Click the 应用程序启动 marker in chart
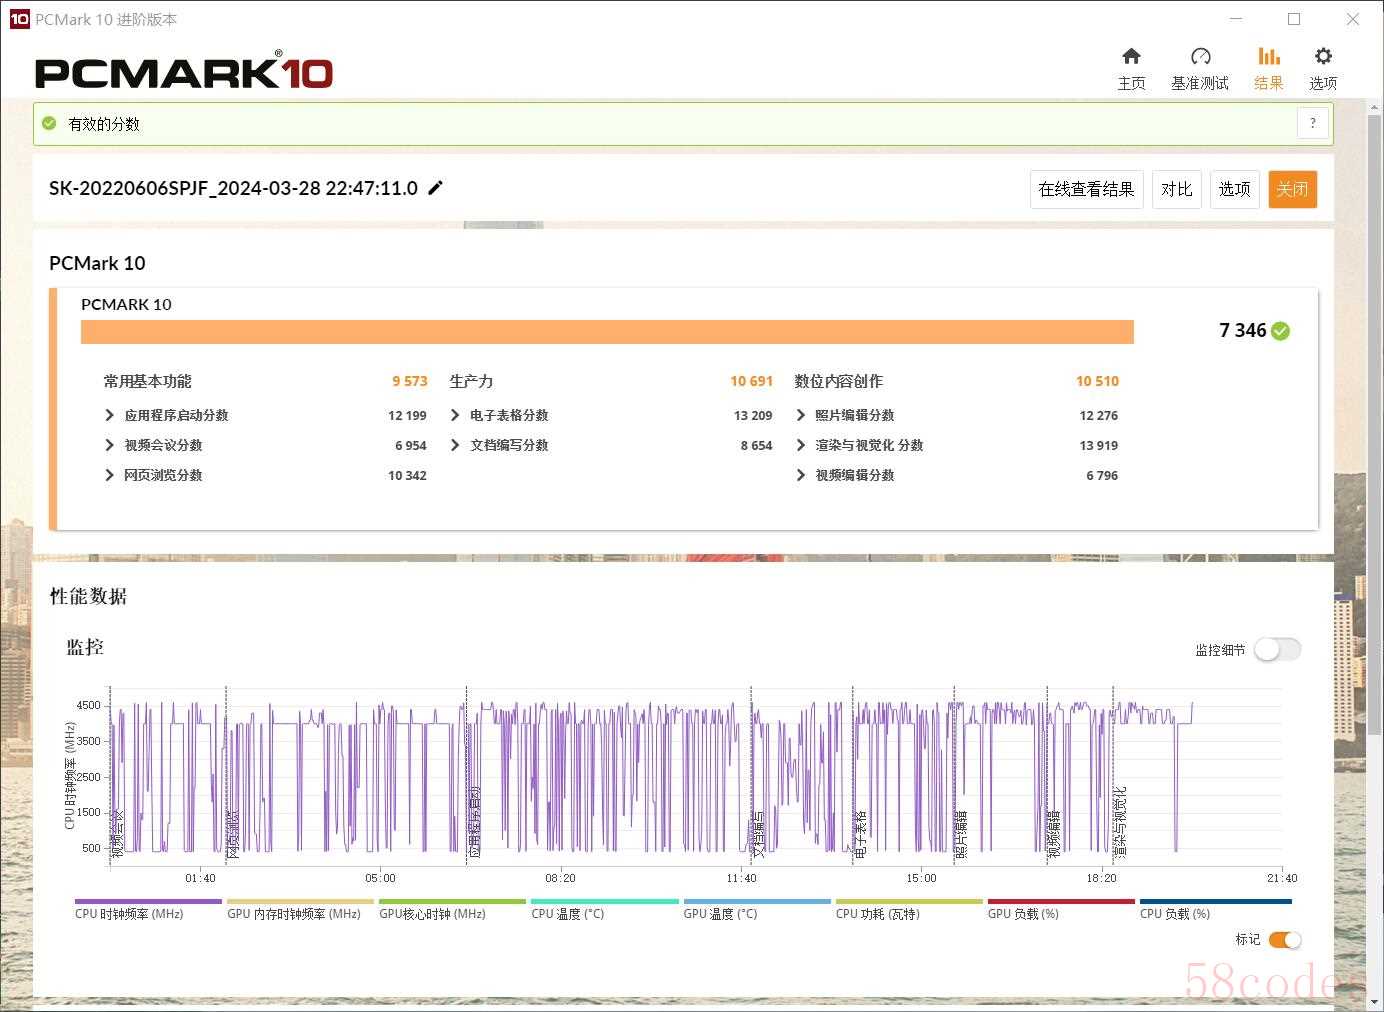The height and width of the screenshot is (1012, 1384). pos(475,822)
